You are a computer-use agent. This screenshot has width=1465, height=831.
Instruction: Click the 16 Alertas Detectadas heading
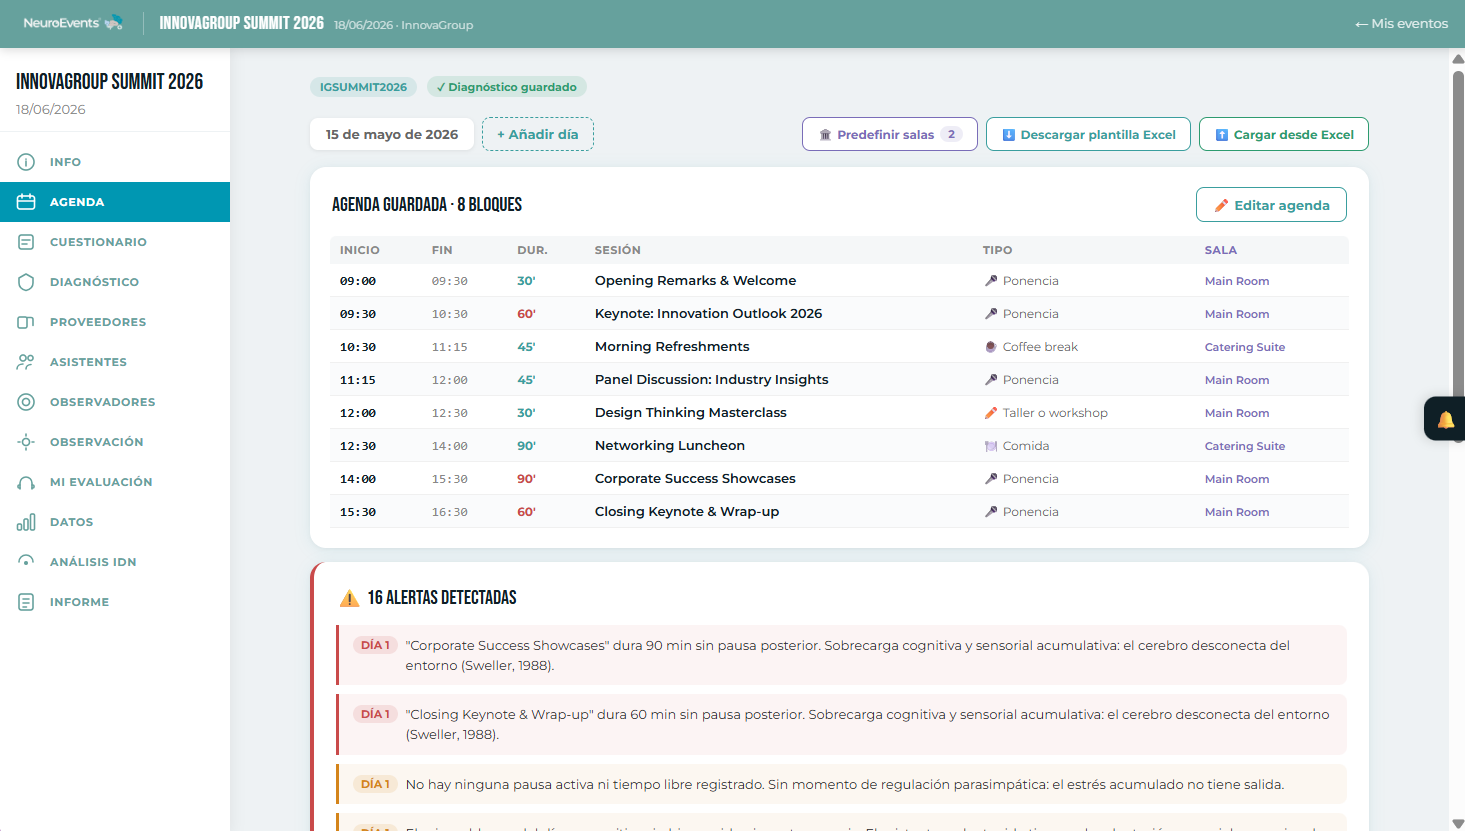[x=442, y=598]
